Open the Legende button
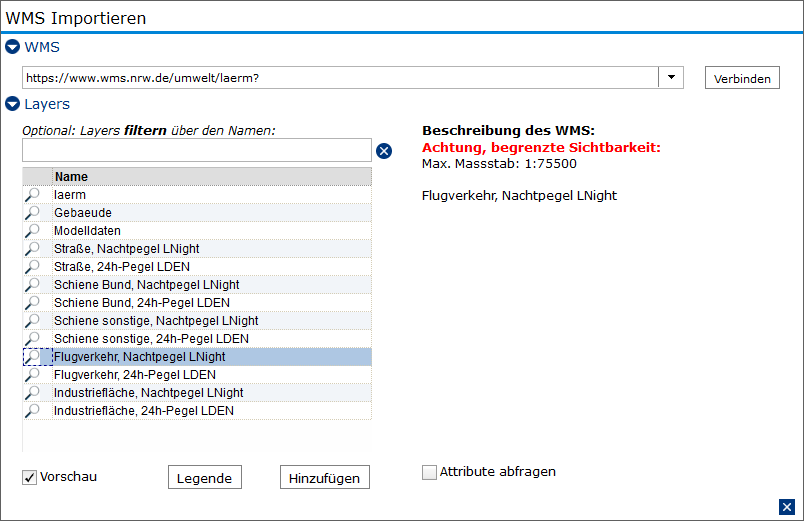The image size is (804, 521). coord(205,477)
